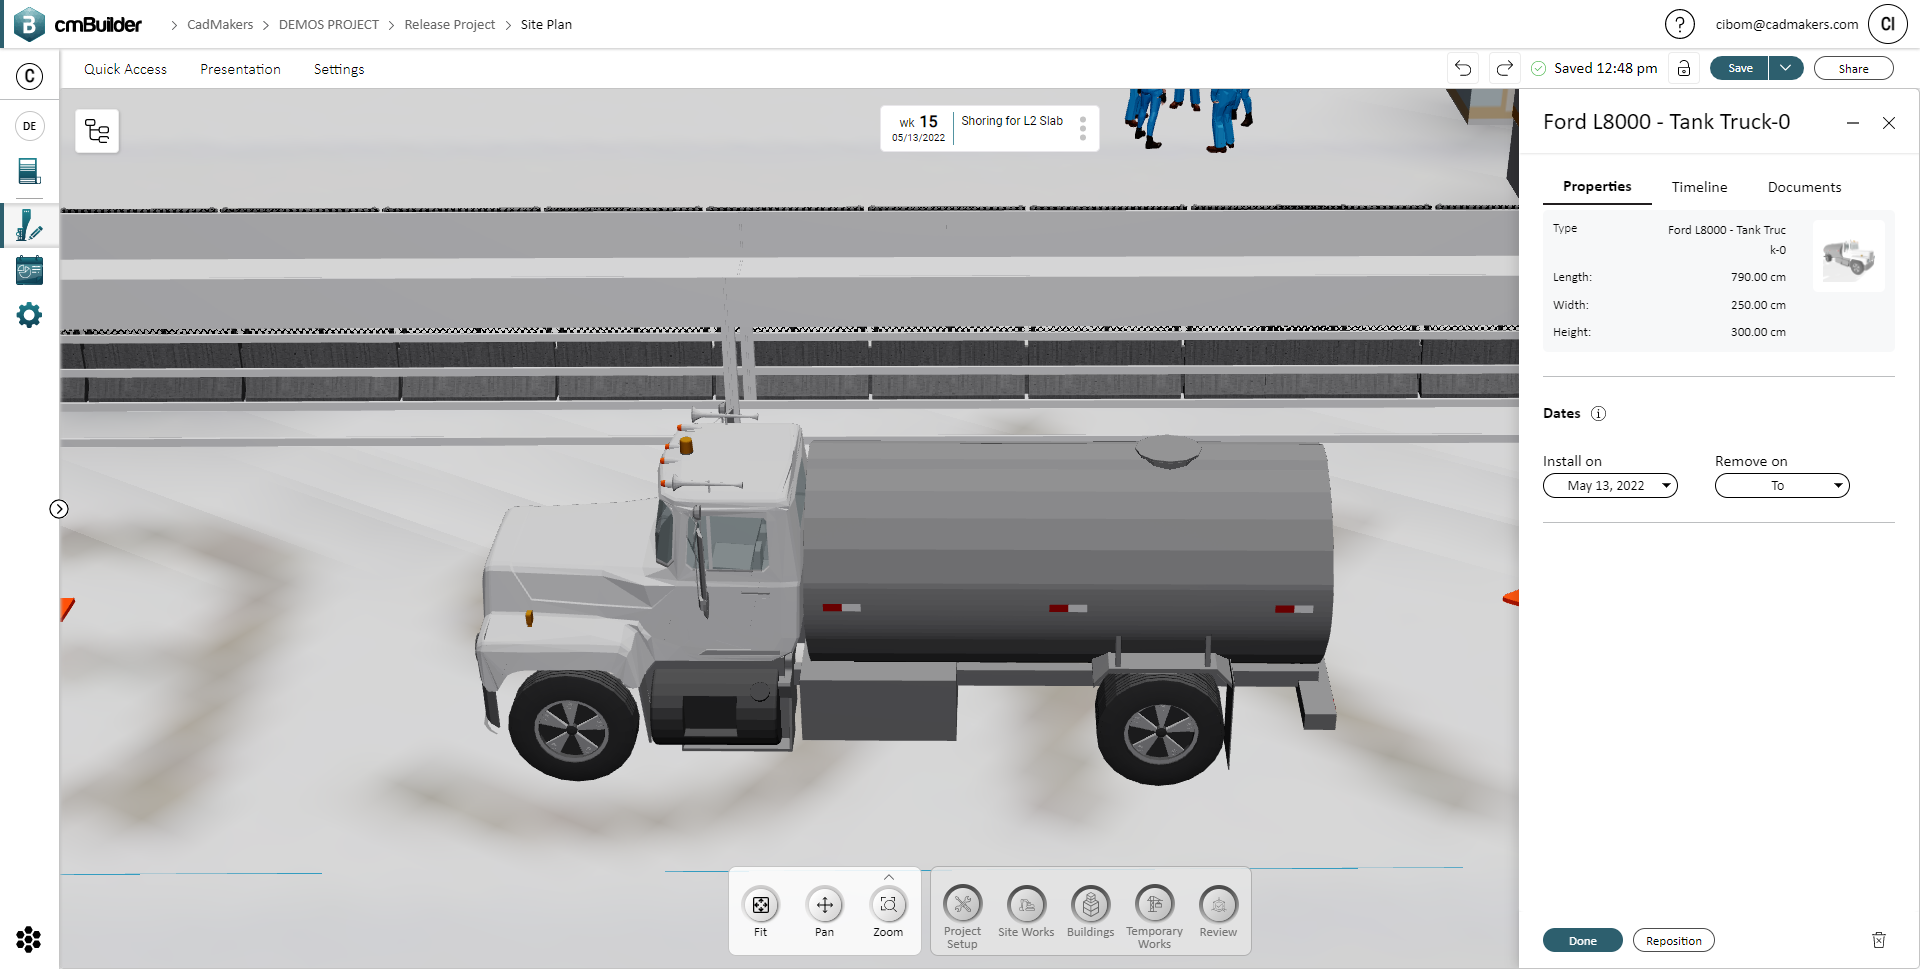Click the Width value 250.00 cm
Viewport: 1920px width, 969px height.
[x=1758, y=305]
